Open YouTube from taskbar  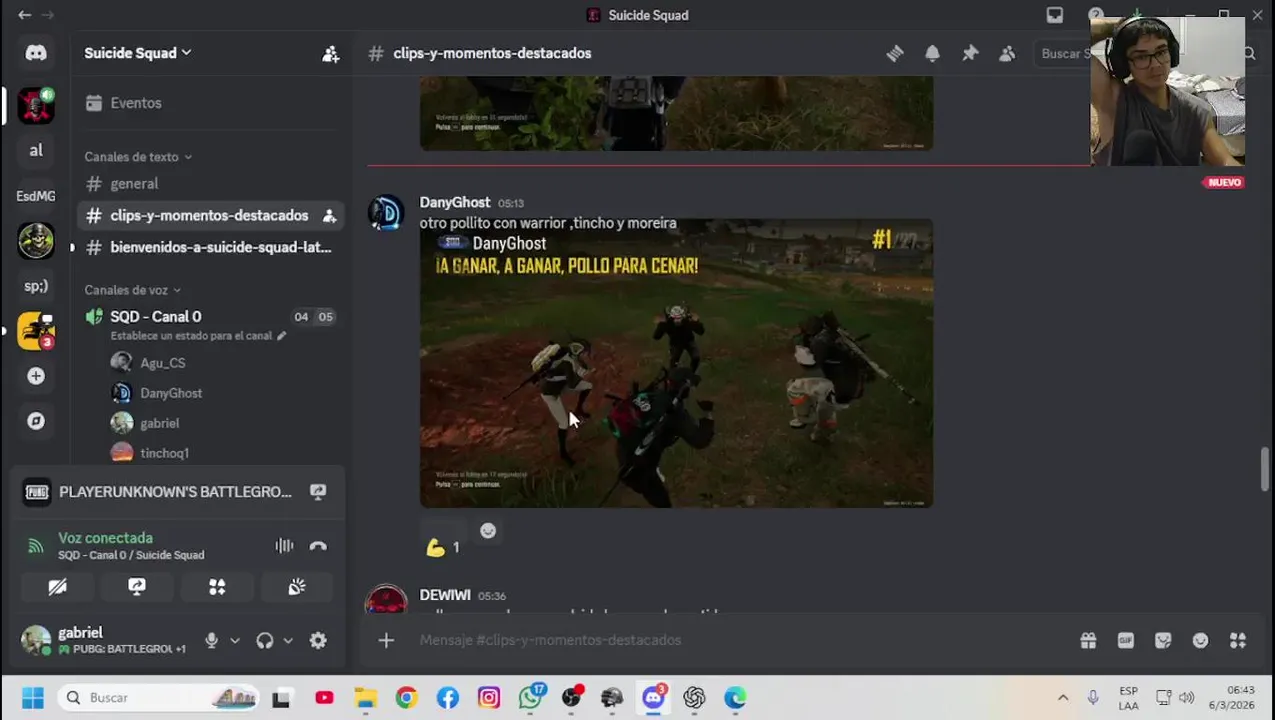point(324,698)
